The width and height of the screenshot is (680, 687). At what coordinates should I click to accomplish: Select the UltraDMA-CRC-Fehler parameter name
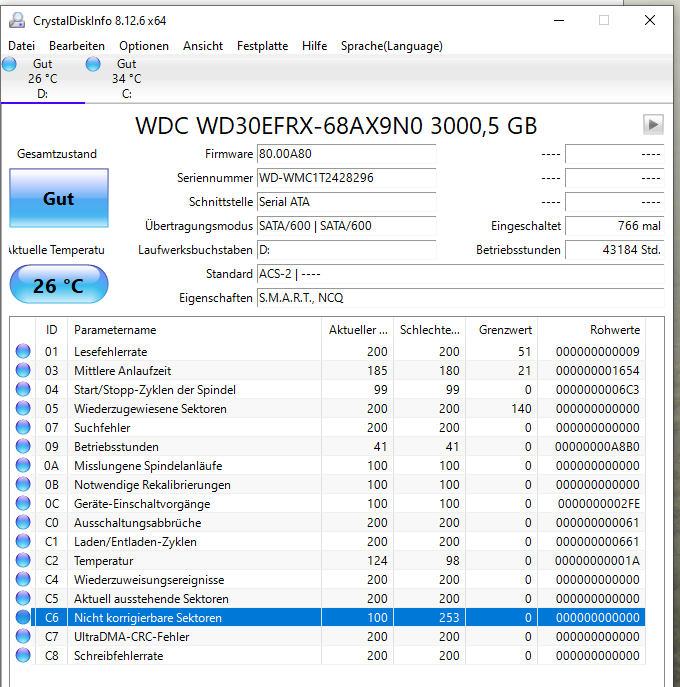[x=131, y=637]
